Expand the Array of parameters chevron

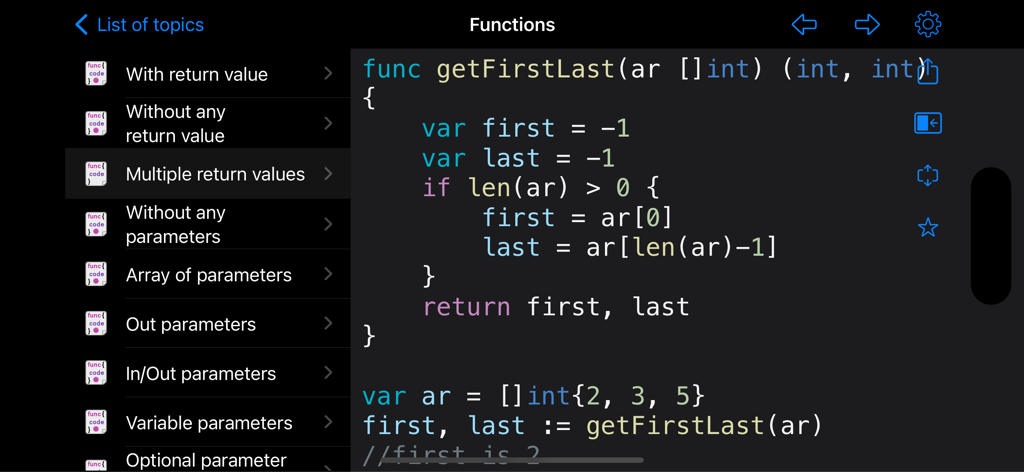[328, 274]
